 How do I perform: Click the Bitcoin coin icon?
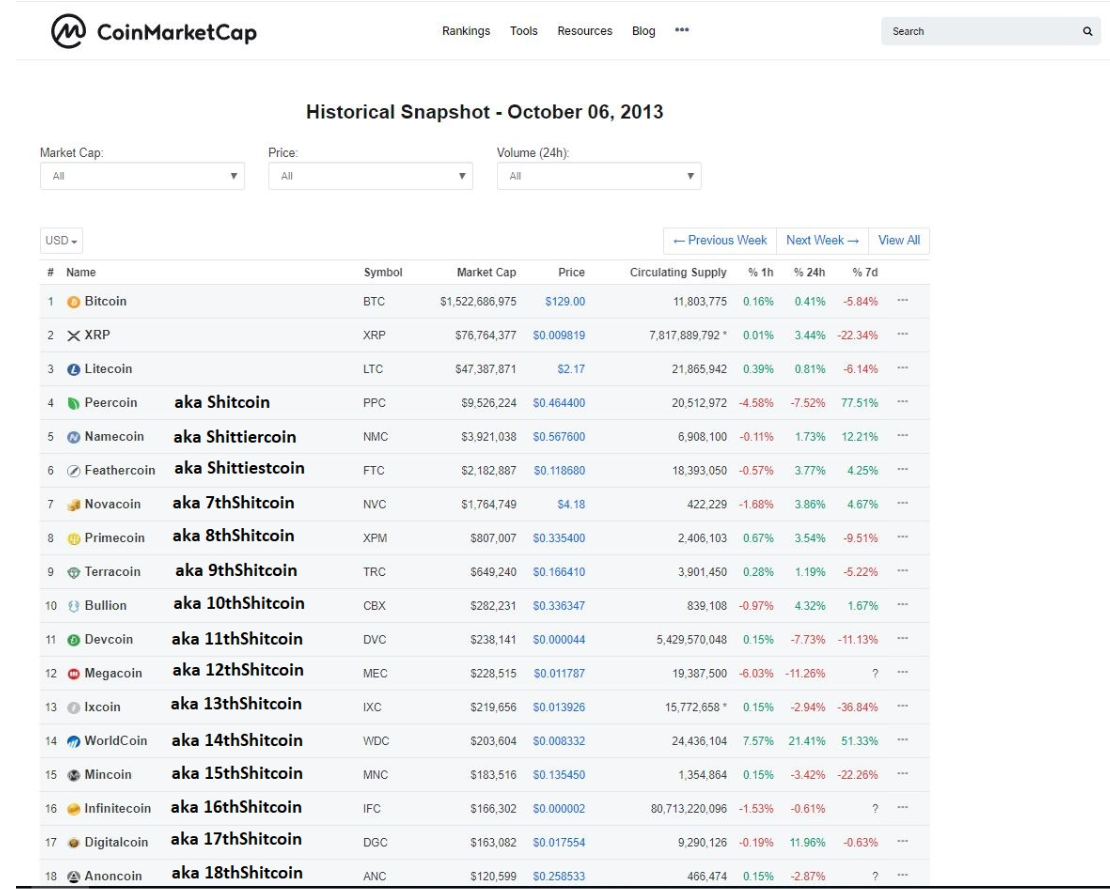[x=74, y=302]
